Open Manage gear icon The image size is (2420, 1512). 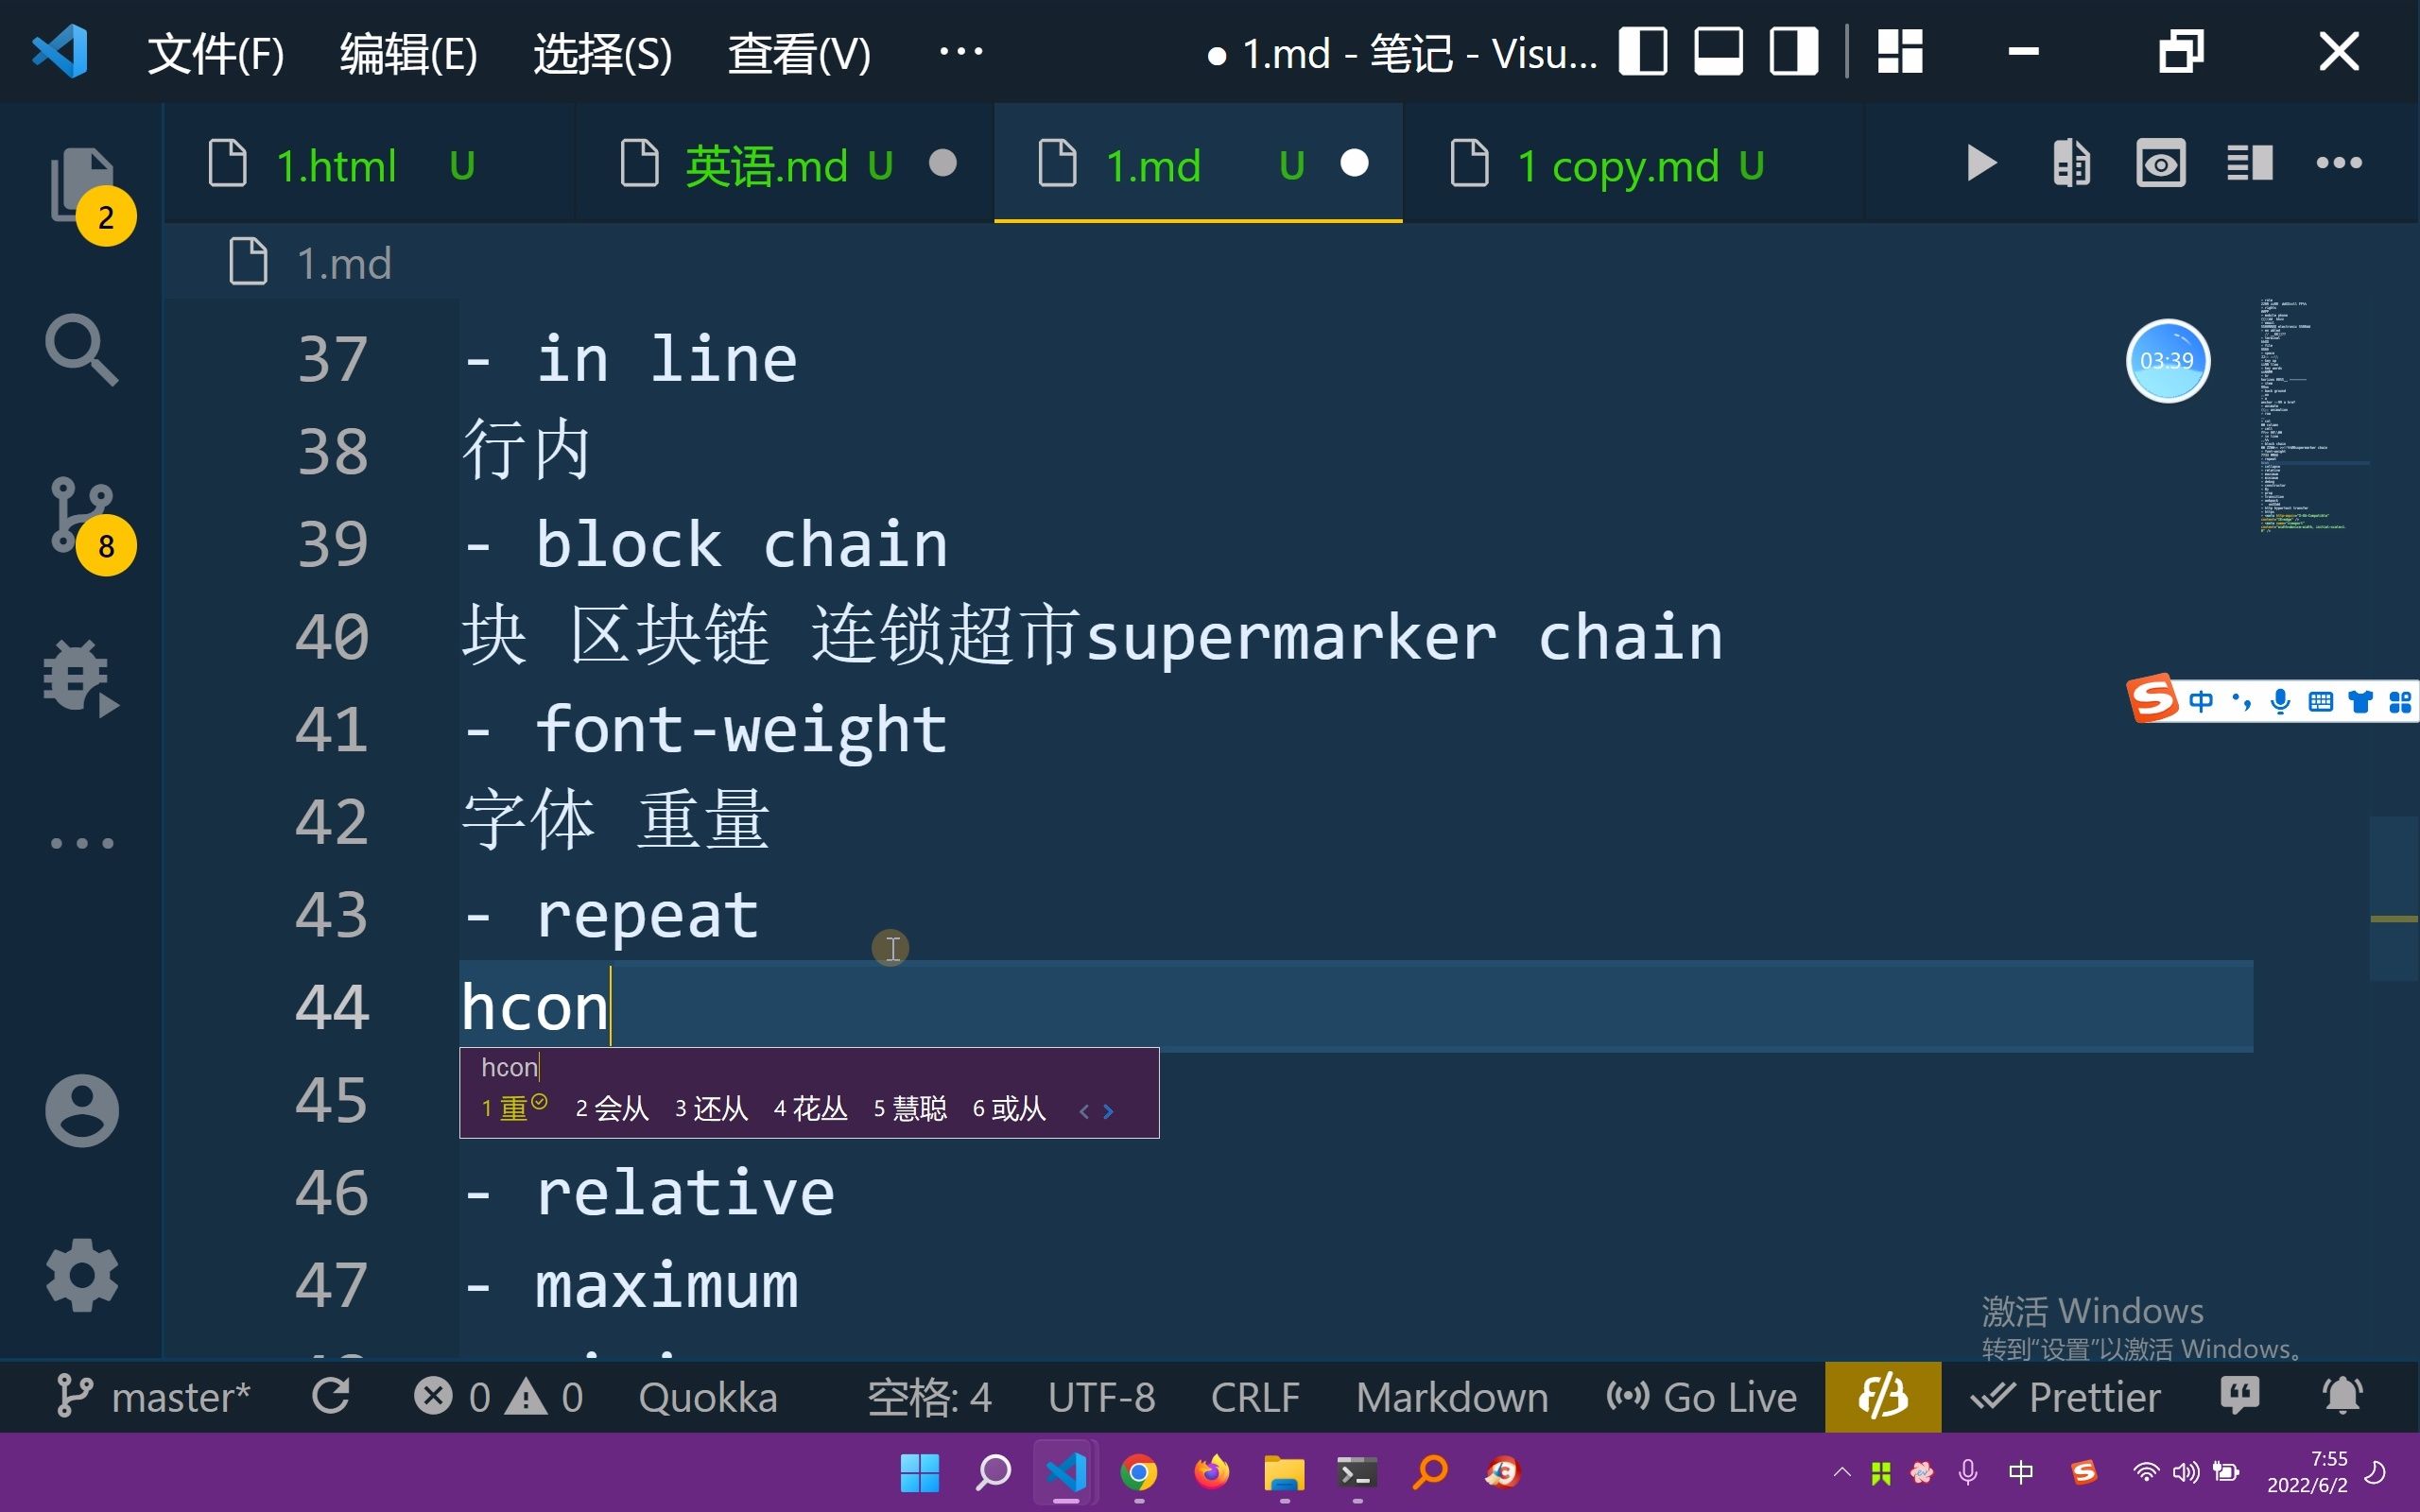click(81, 1275)
